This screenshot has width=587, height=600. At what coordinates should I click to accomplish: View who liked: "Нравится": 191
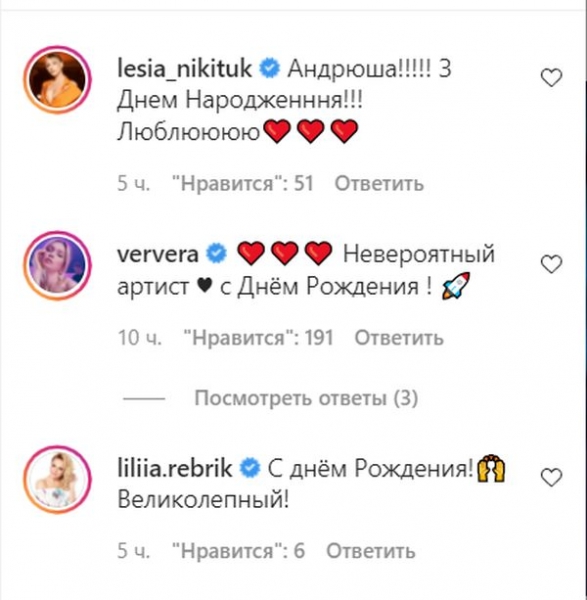point(258,338)
